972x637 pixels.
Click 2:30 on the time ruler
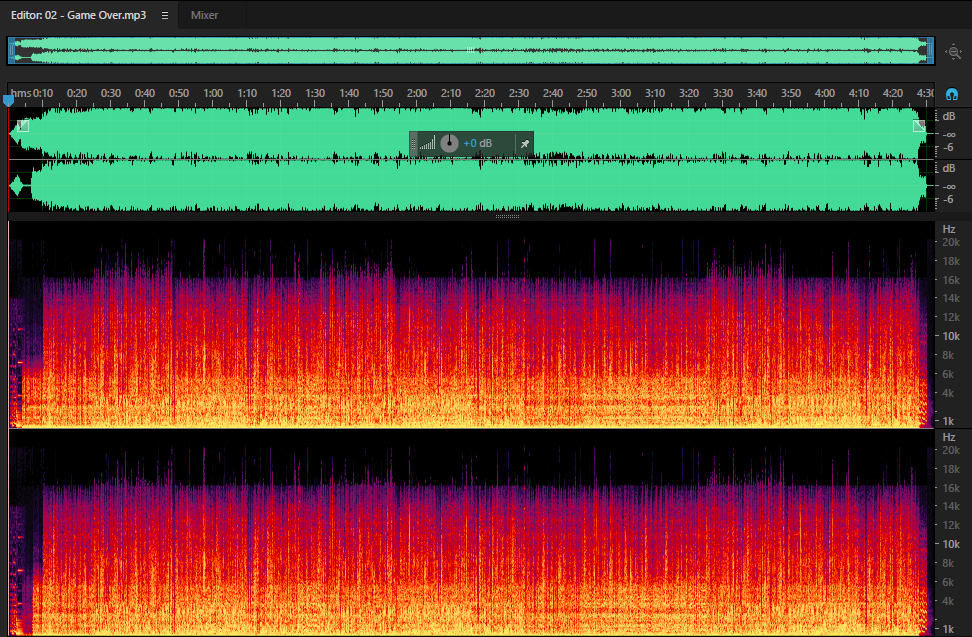(x=519, y=93)
